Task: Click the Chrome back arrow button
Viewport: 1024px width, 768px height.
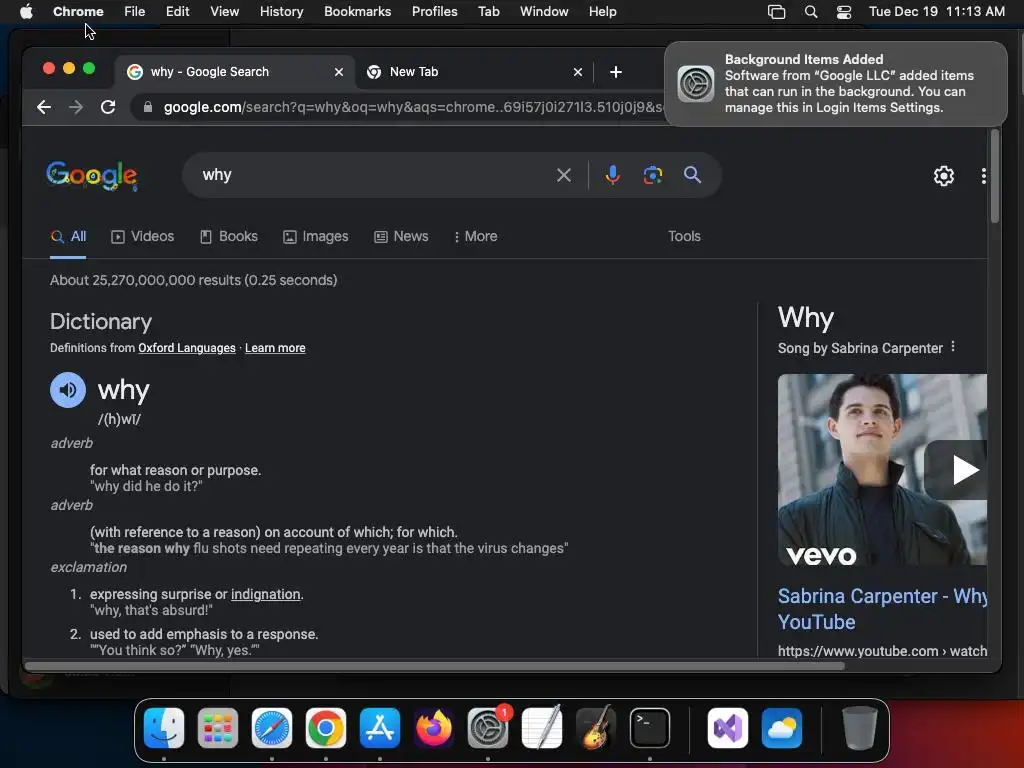Action: 44,107
